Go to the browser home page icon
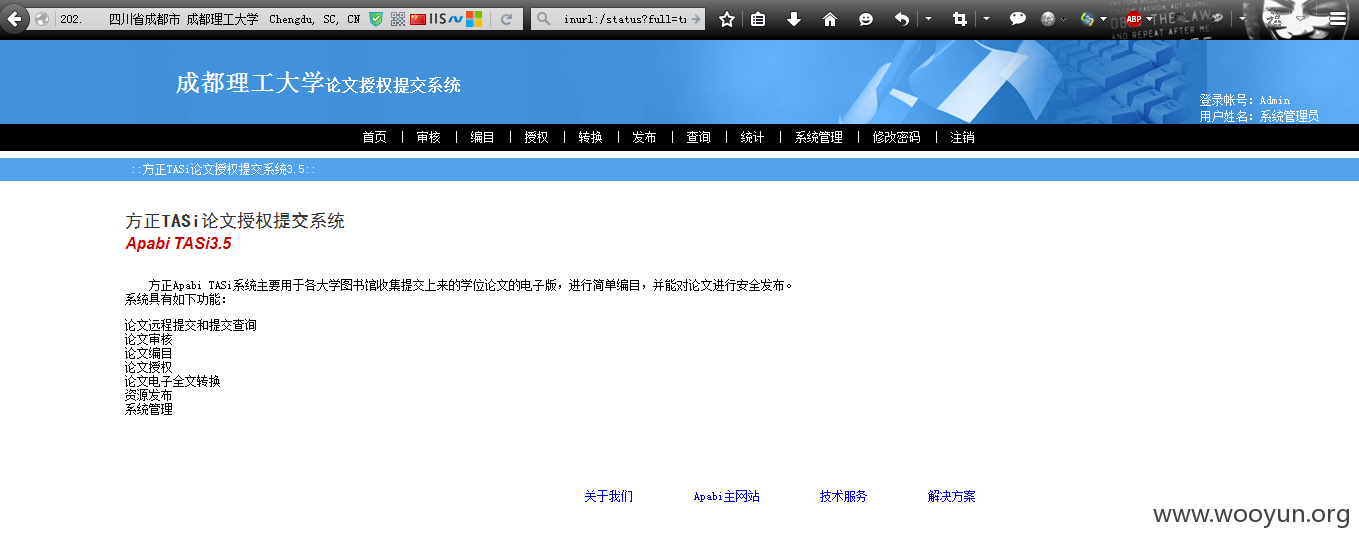This screenshot has width=1359, height=543. click(x=830, y=19)
